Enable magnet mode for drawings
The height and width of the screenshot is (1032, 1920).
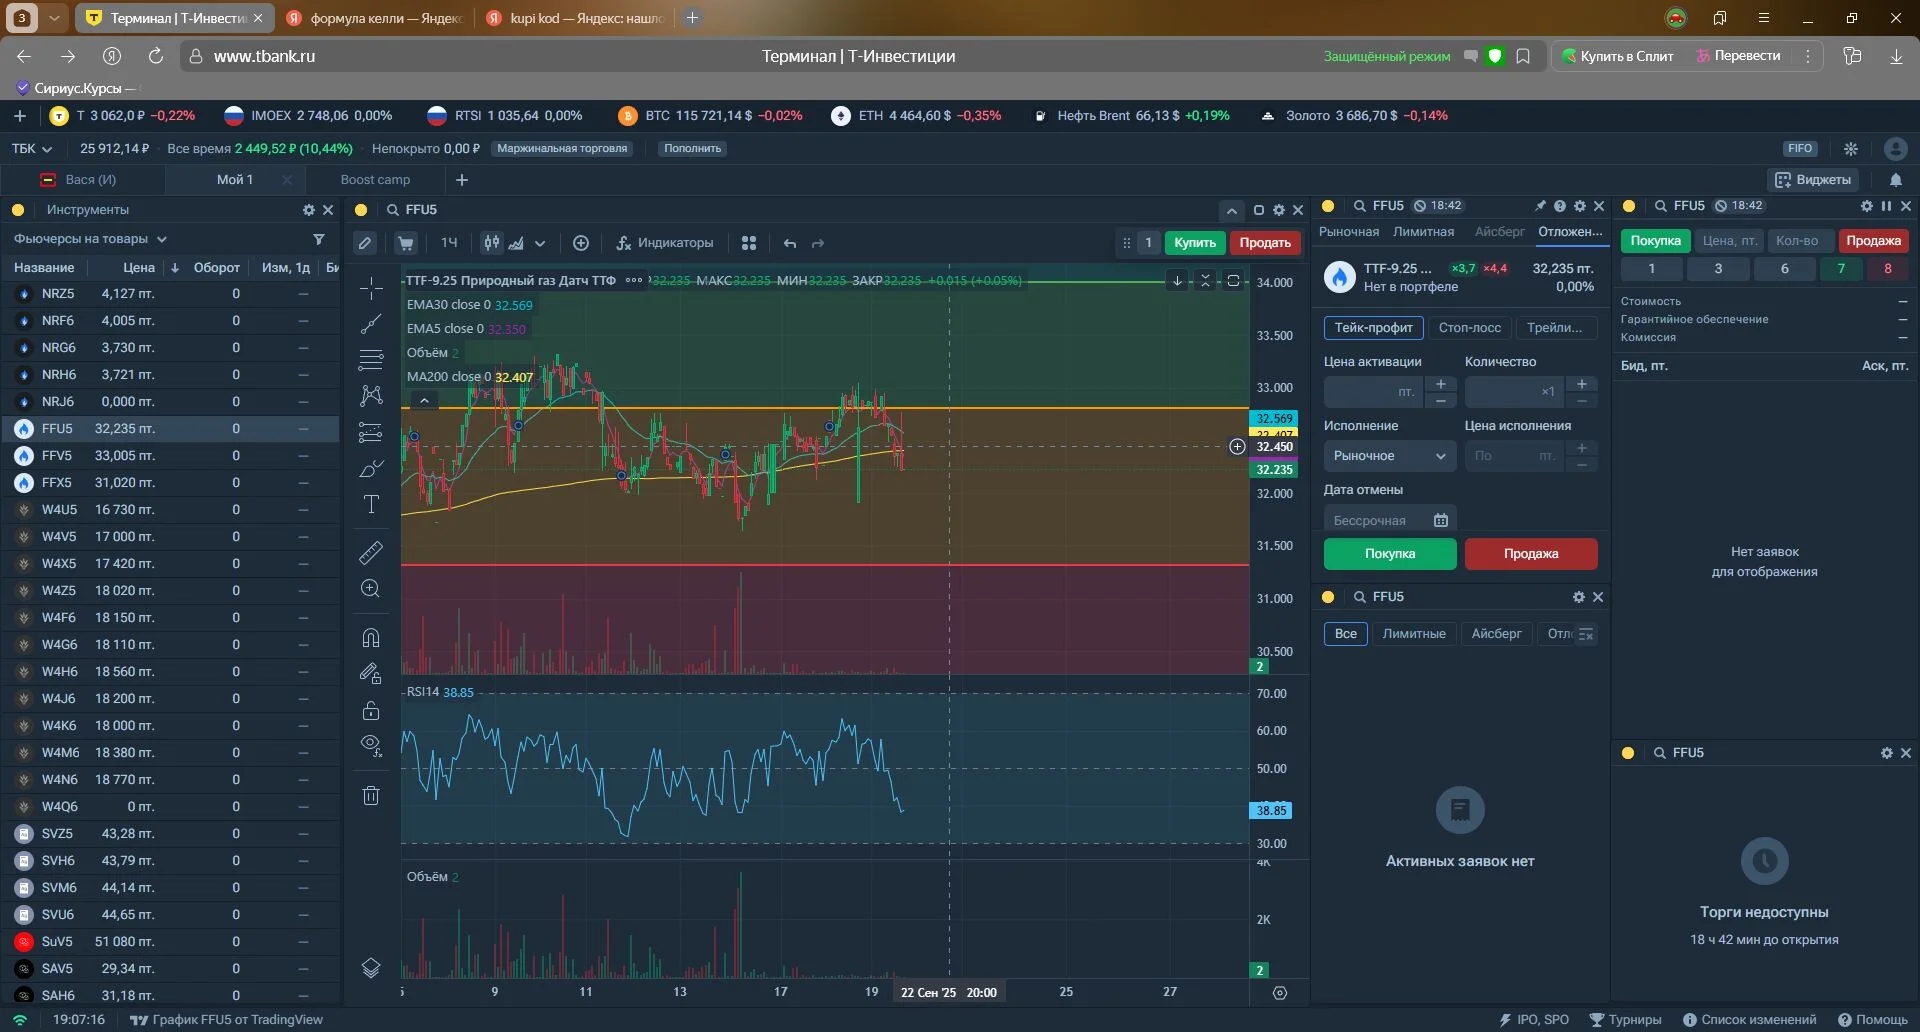click(x=371, y=637)
